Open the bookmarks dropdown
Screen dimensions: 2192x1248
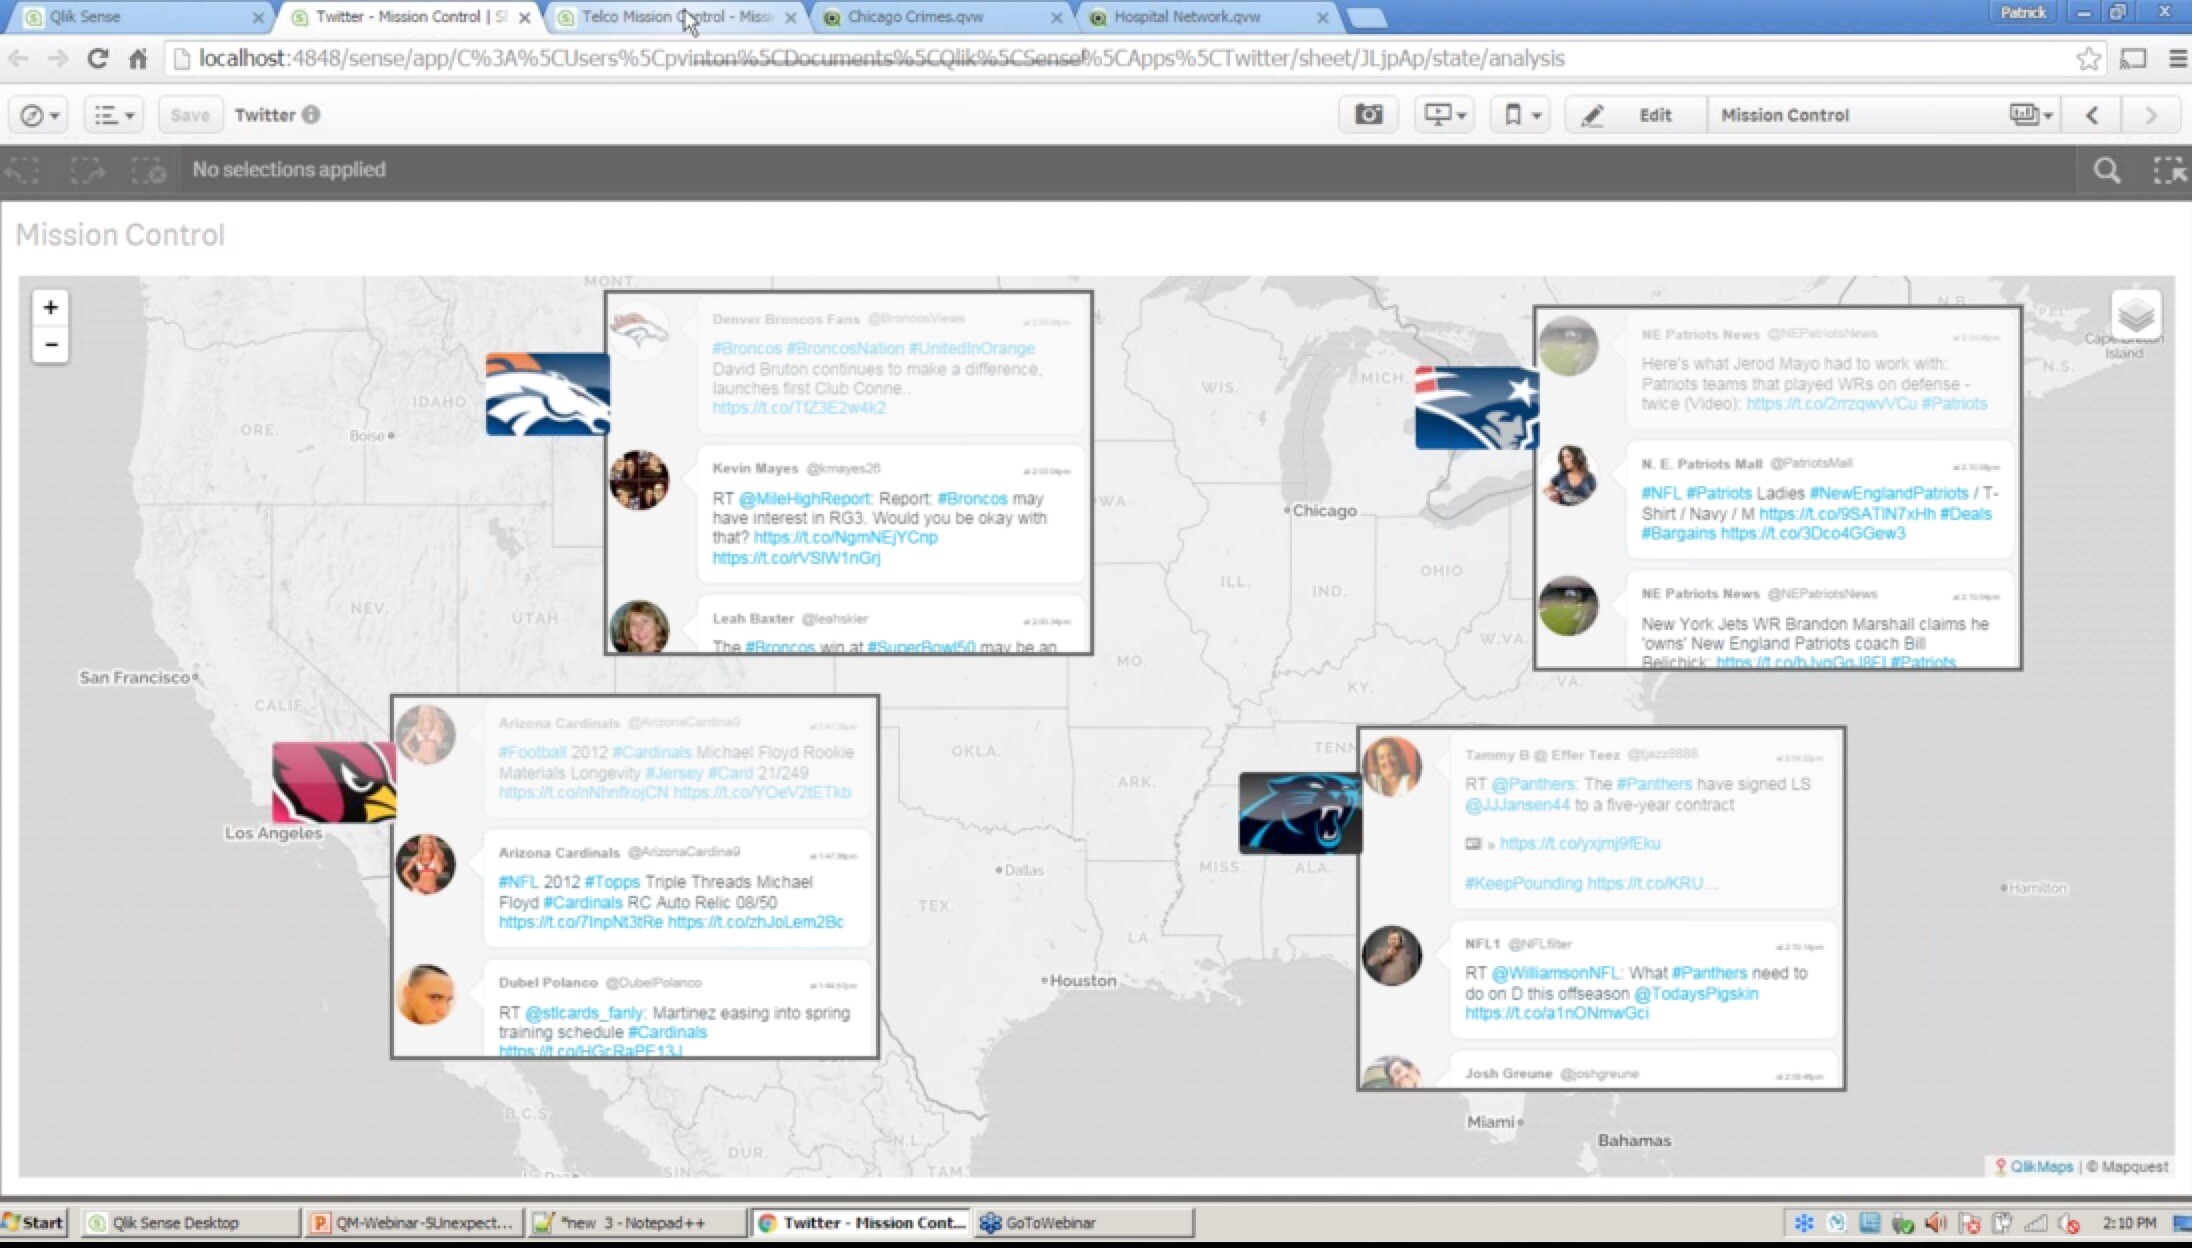click(x=1520, y=115)
